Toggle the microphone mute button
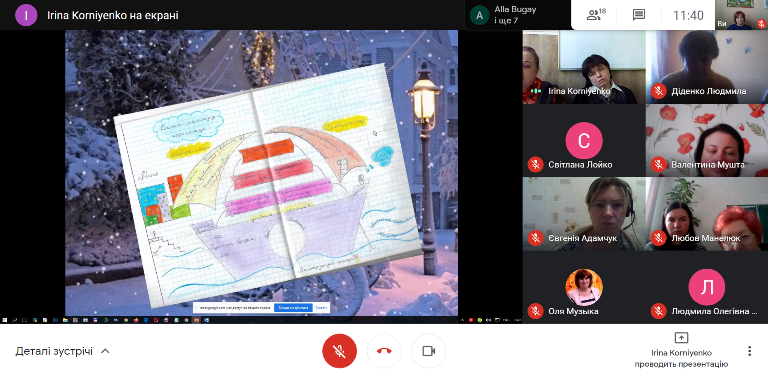The image size is (768, 378). [339, 351]
